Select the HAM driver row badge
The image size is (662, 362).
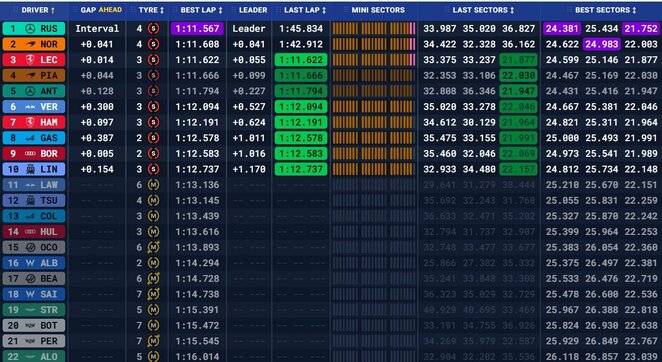coord(34,122)
